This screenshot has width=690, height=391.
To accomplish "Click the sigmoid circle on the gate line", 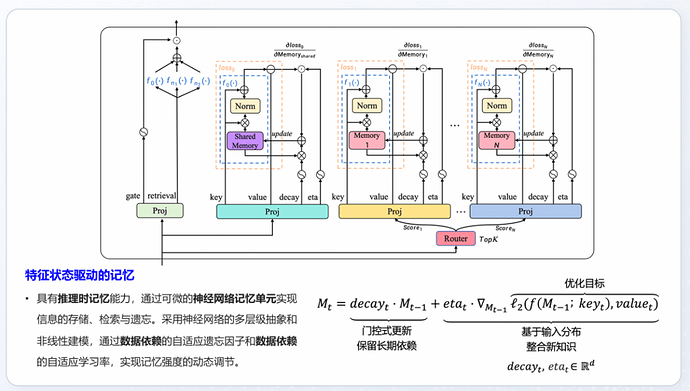I will pyautogui.click(x=143, y=132).
